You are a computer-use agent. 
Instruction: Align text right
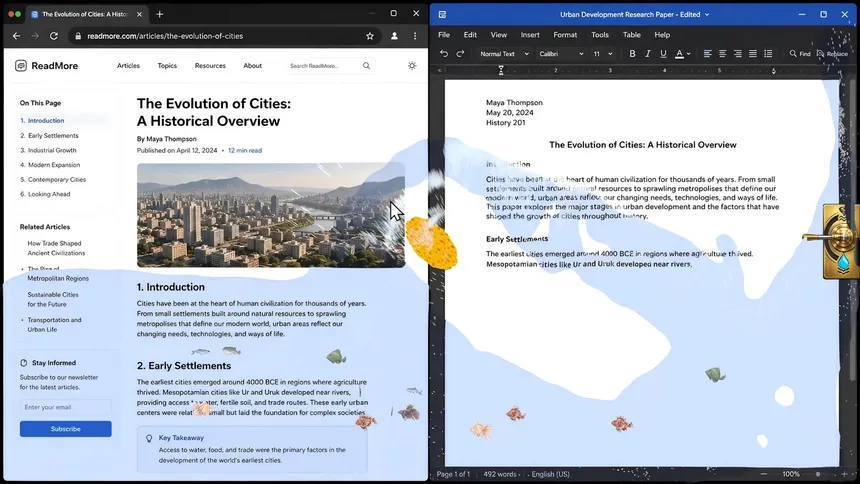pyautogui.click(x=738, y=54)
